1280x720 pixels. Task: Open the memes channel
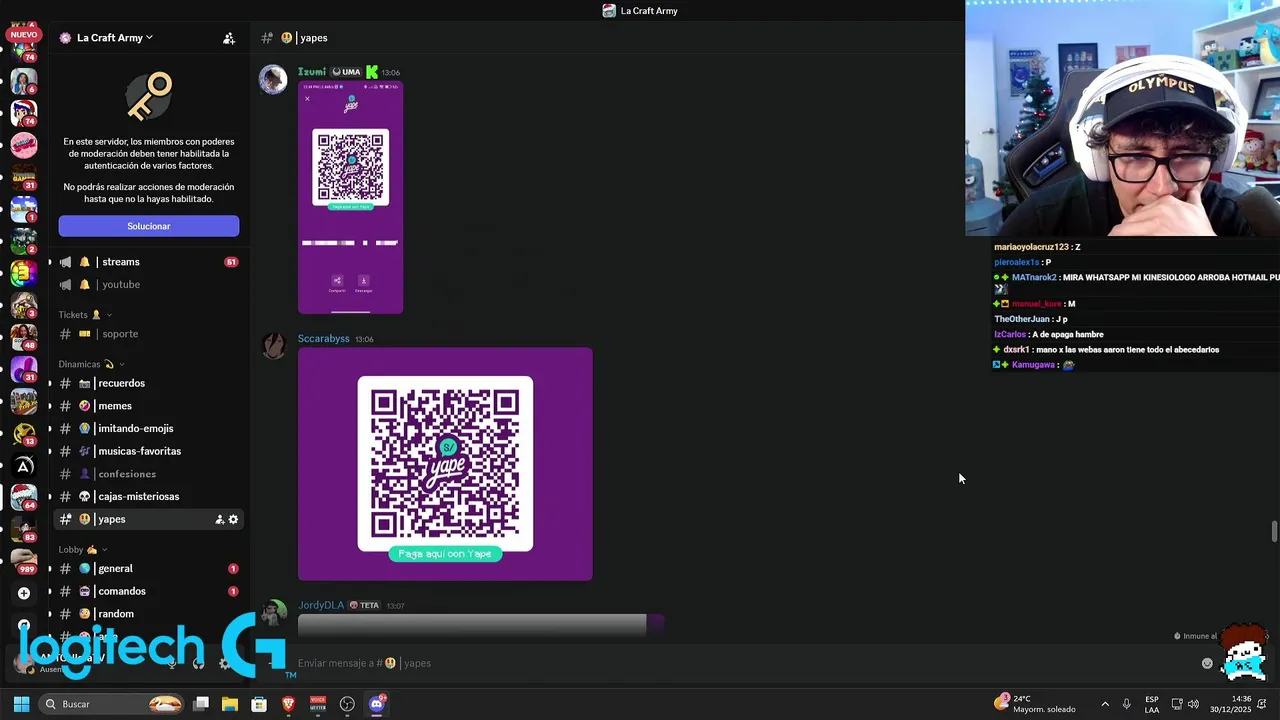pos(146,406)
